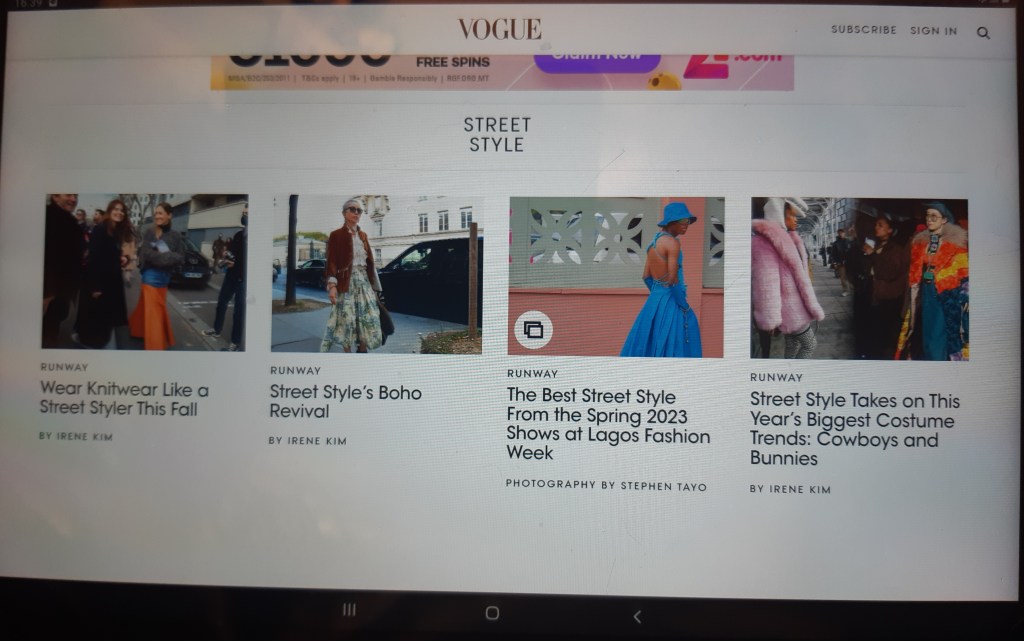Open Cowboys and Bunnies costume trends headline
Screen dimensions: 1024x641
(x=854, y=429)
